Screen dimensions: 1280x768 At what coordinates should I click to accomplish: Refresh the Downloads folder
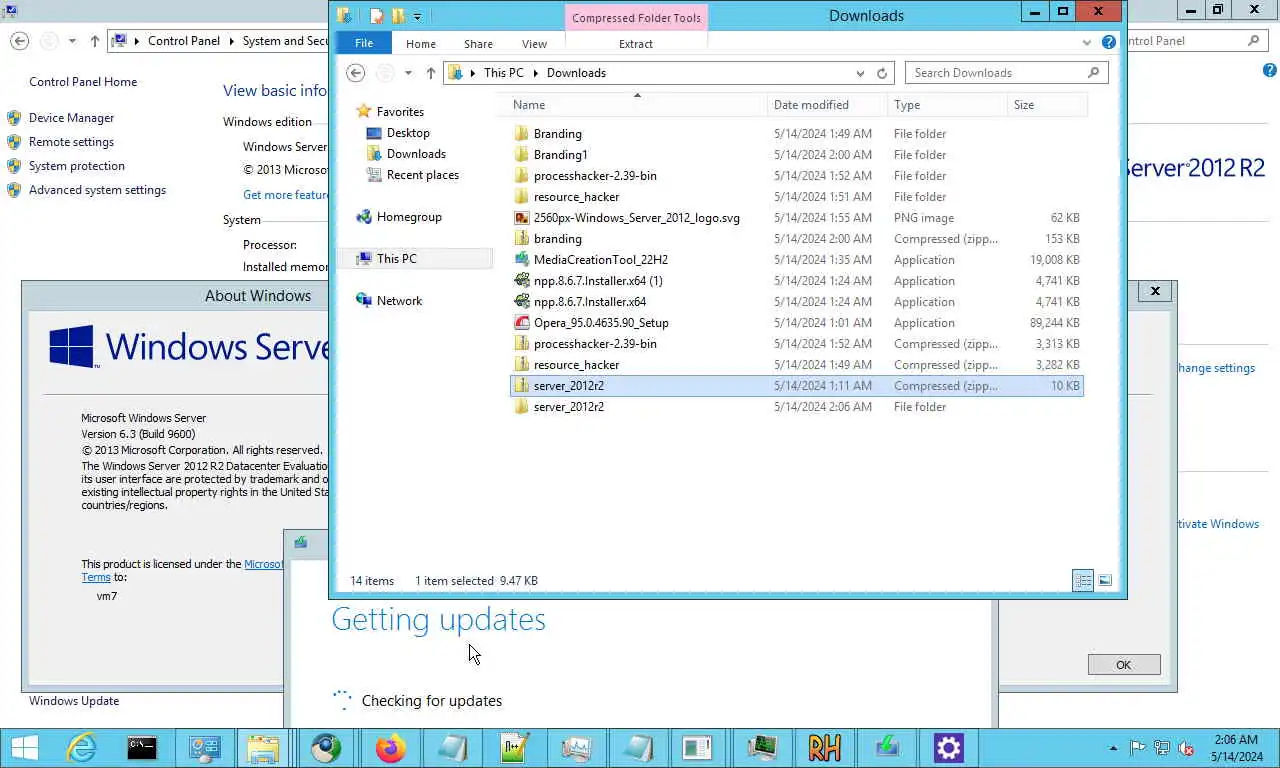pos(882,73)
